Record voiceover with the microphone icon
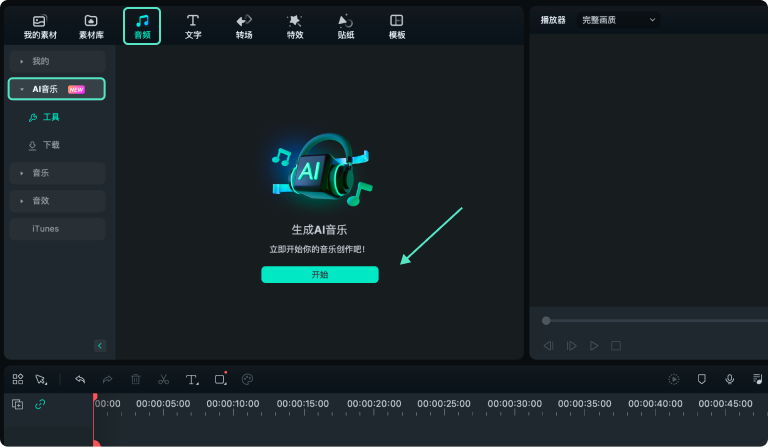This screenshot has width=768, height=447. click(x=729, y=379)
